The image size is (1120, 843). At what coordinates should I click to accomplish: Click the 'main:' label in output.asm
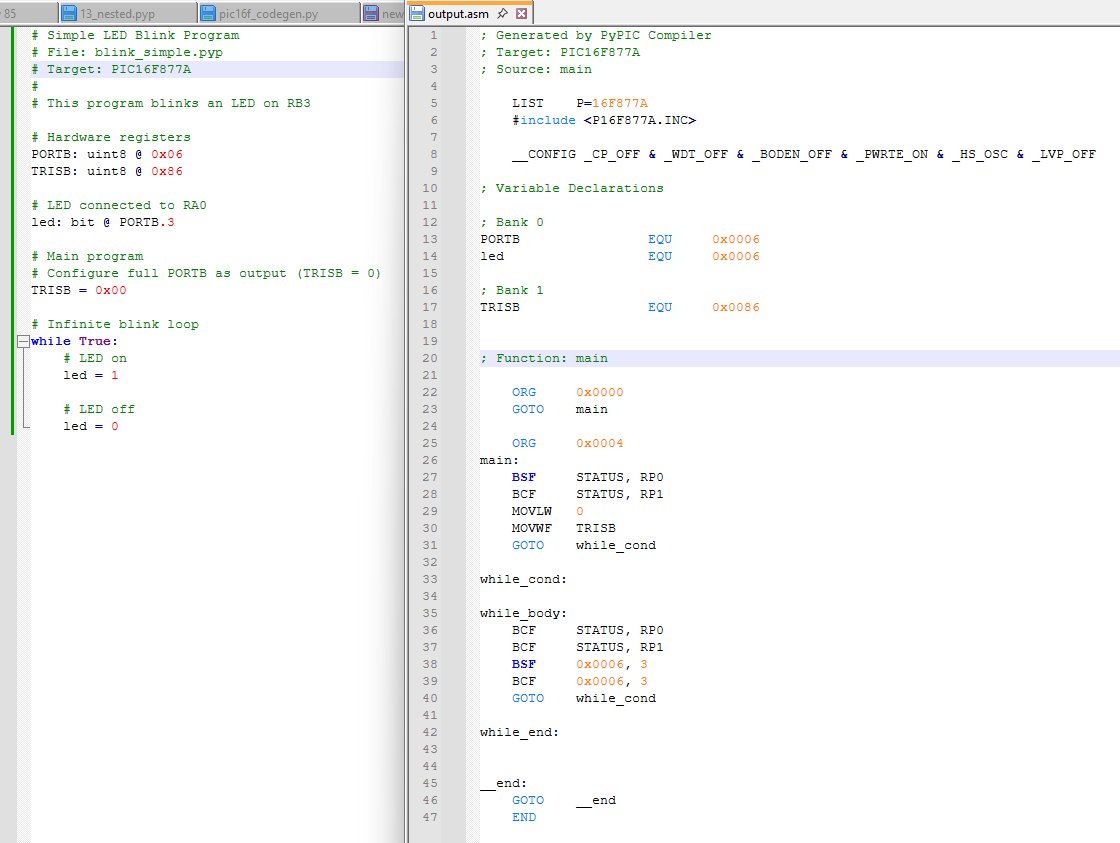pyautogui.click(x=499, y=461)
